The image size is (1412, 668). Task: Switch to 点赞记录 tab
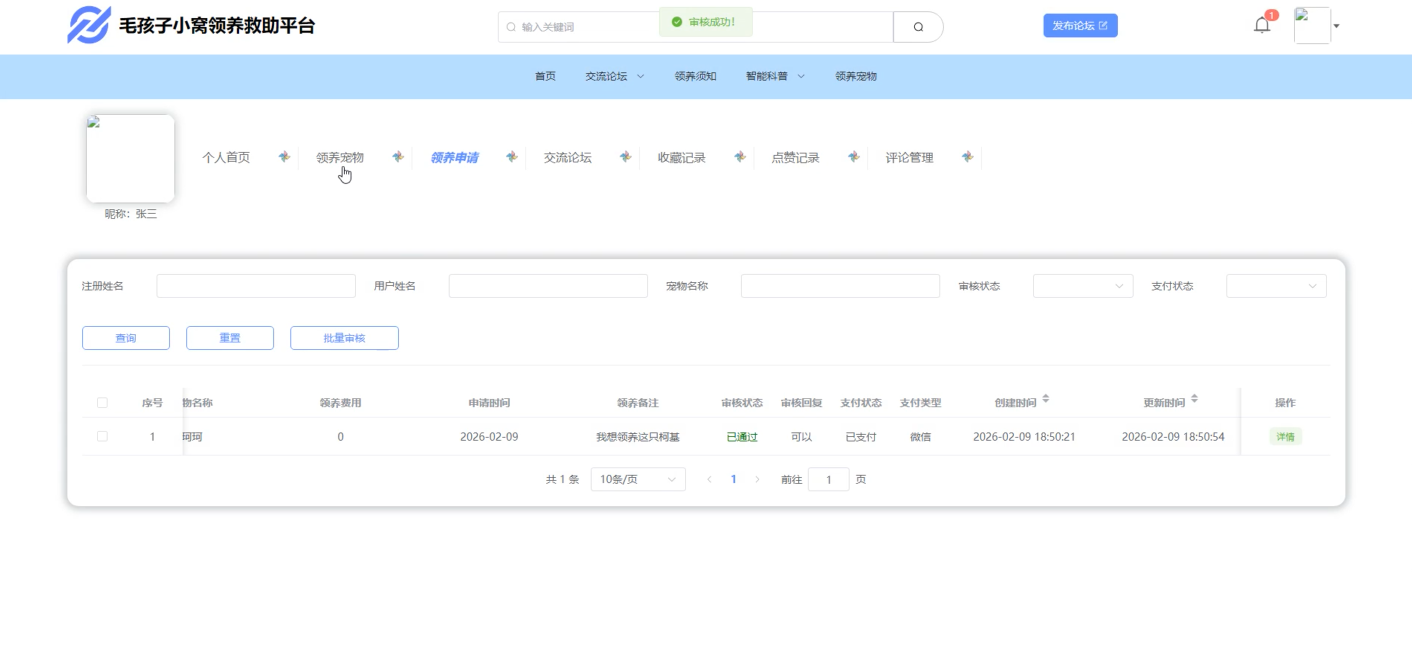[x=796, y=157]
